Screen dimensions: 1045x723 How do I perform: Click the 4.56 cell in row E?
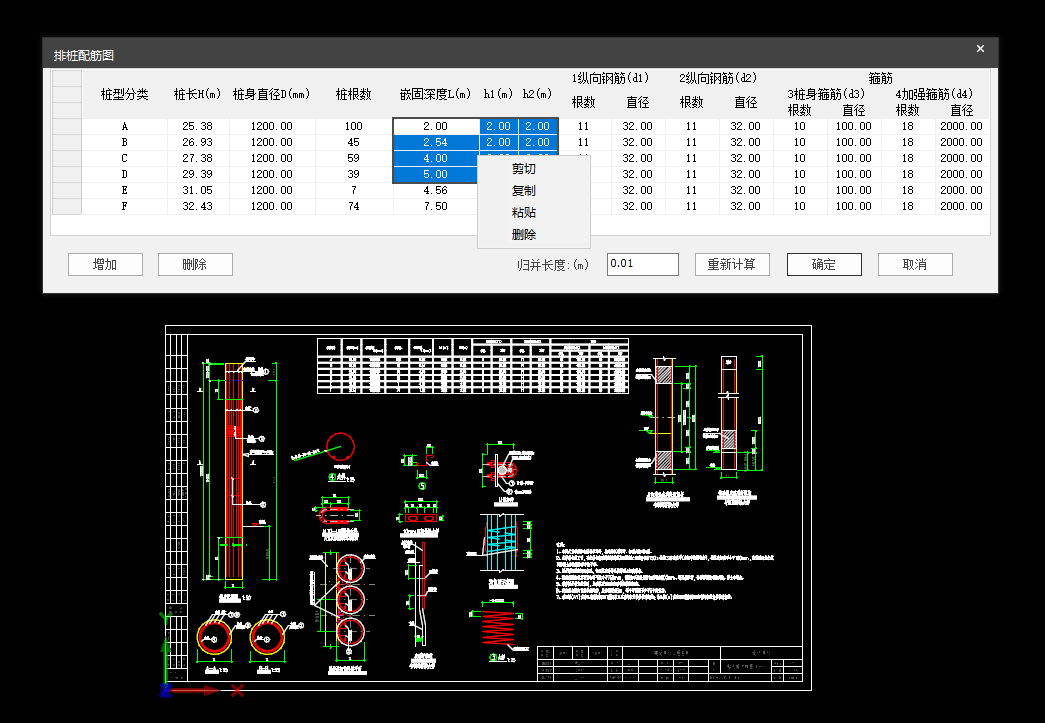click(435, 190)
